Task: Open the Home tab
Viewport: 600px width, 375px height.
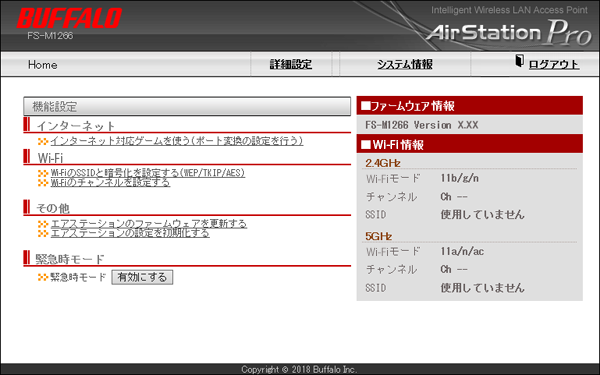Action: point(42,65)
